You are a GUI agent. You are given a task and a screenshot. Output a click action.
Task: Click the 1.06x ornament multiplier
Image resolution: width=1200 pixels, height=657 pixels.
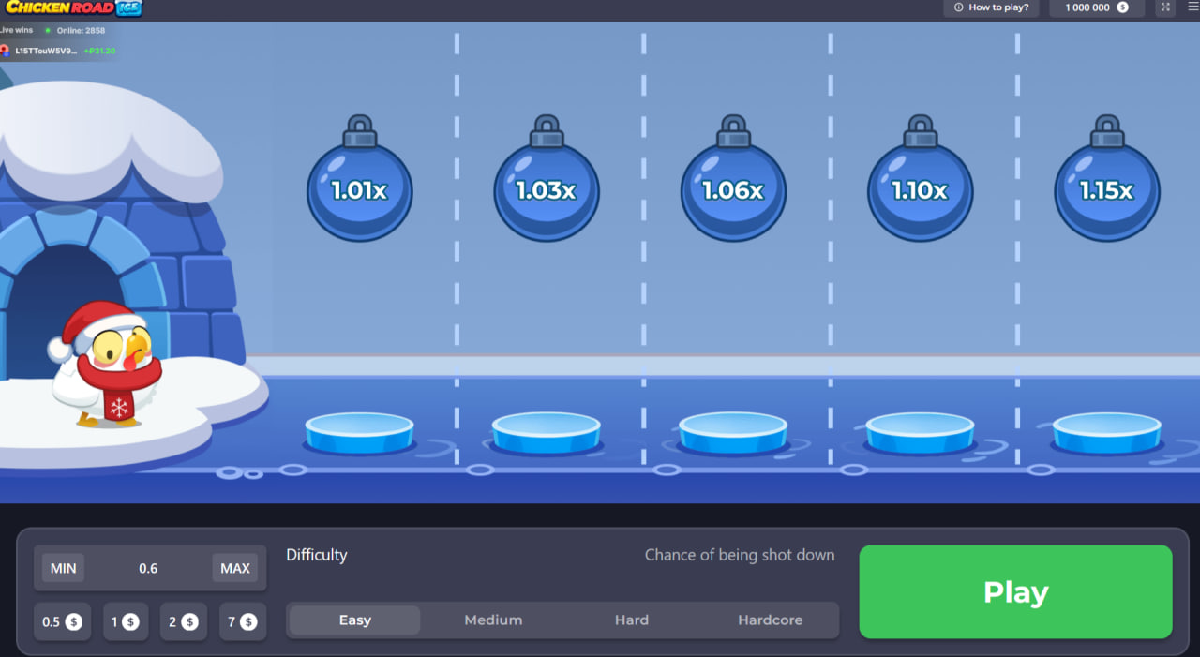coord(733,190)
